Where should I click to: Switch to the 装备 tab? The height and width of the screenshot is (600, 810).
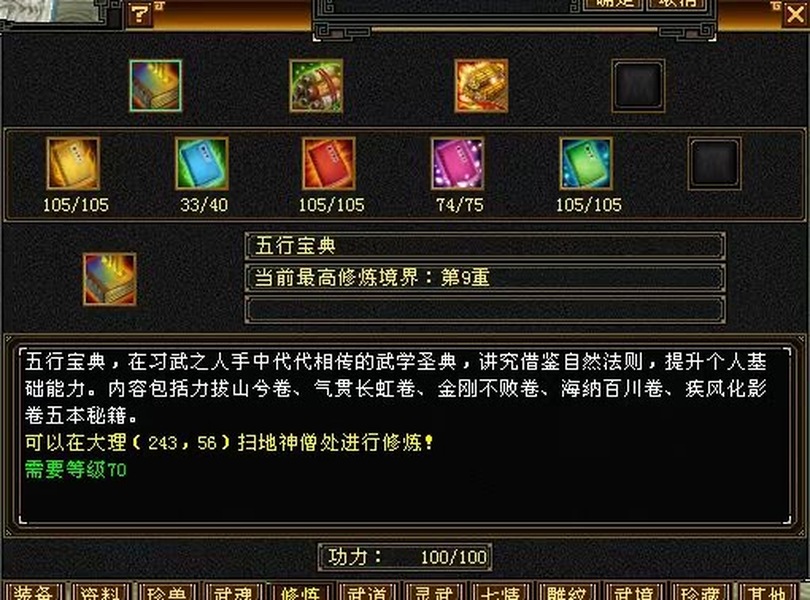(x=33, y=592)
